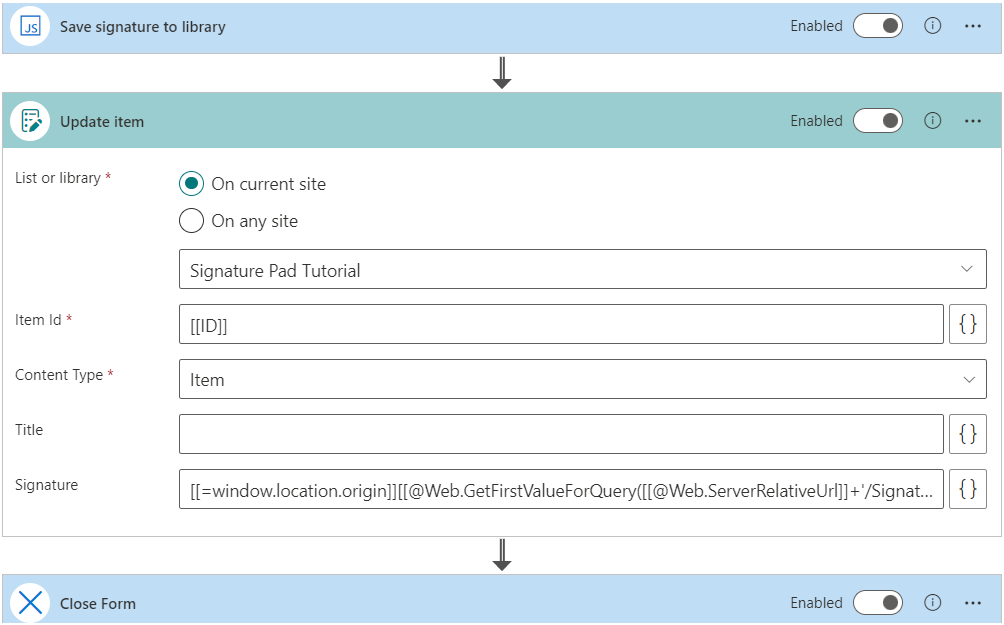1004x625 pixels.
Task: Select the On any site option
Action: (191, 221)
